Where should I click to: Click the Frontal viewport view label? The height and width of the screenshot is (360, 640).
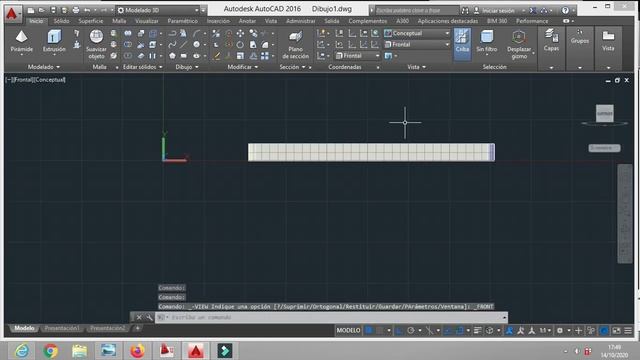(23, 80)
